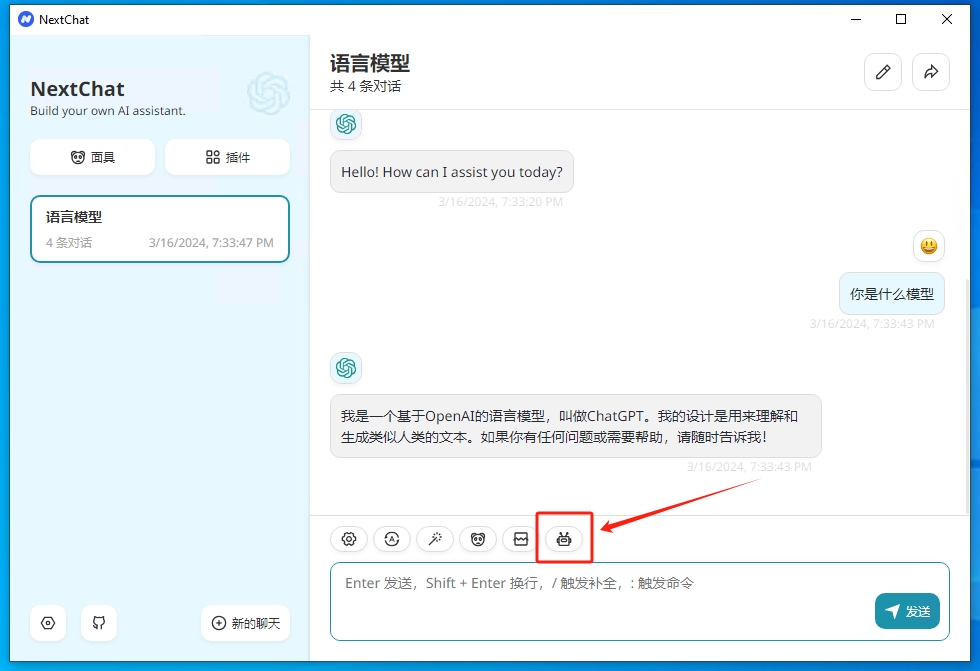
Task: Click the 你是什么模型 user message bubble
Action: [891, 294]
